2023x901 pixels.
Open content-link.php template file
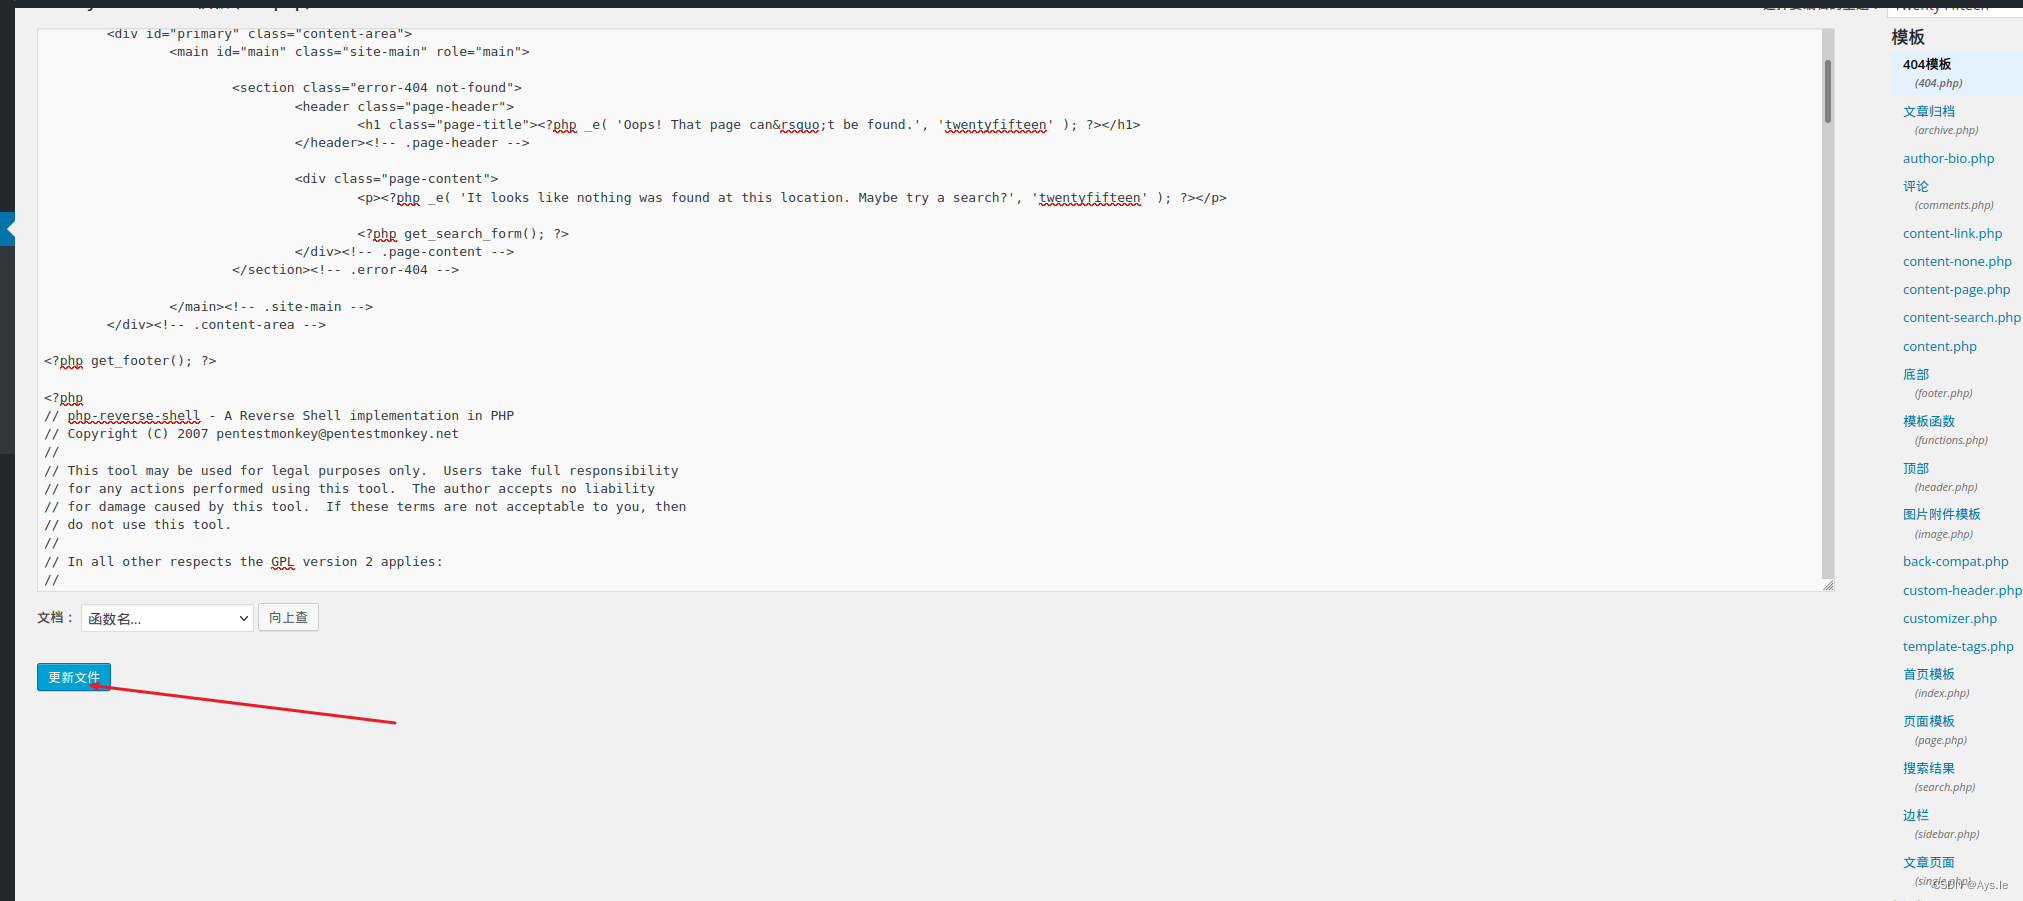[x=1952, y=233]
